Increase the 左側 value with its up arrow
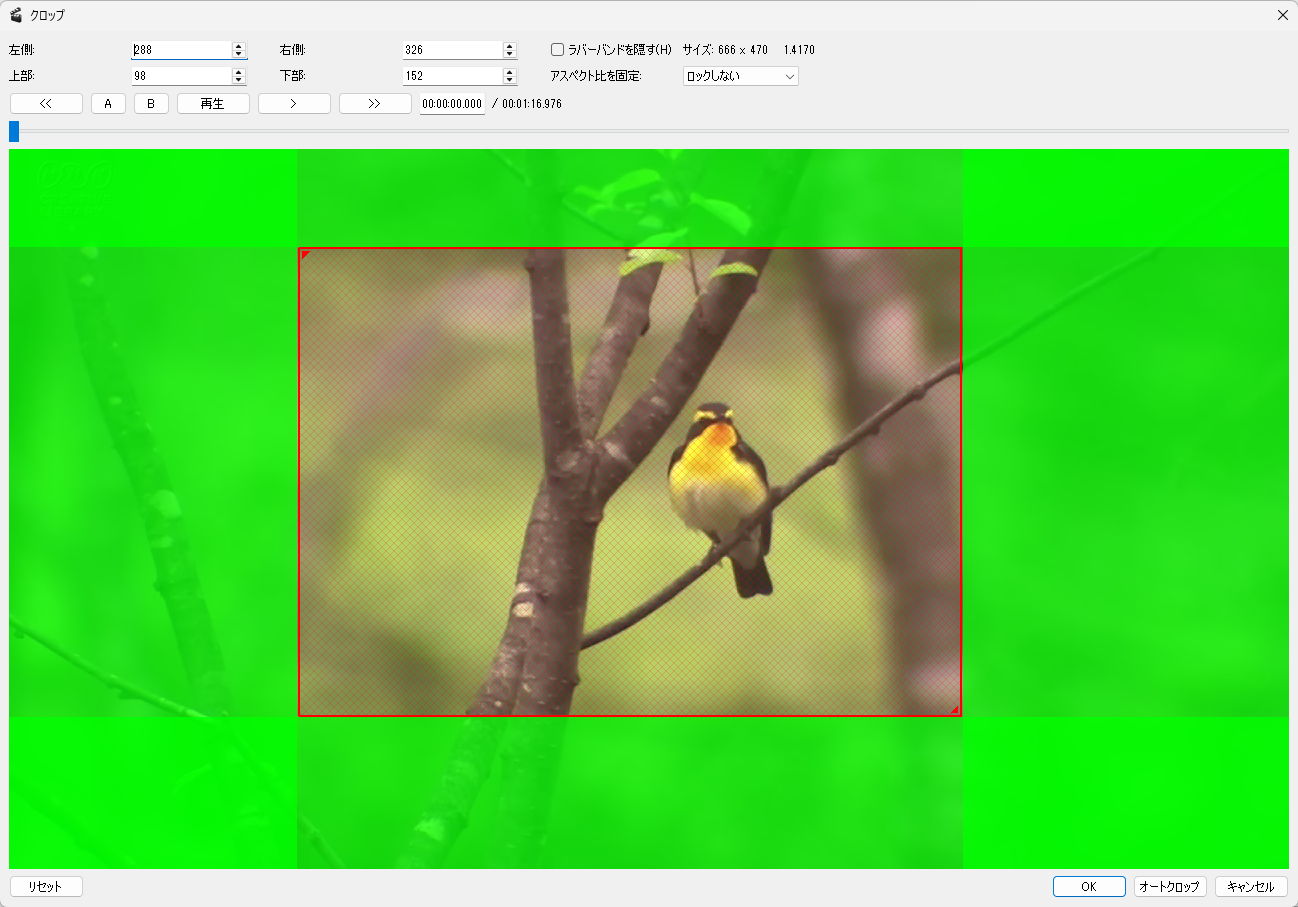The width and height of the screenshot is (1298, 907). click(239, 46)
